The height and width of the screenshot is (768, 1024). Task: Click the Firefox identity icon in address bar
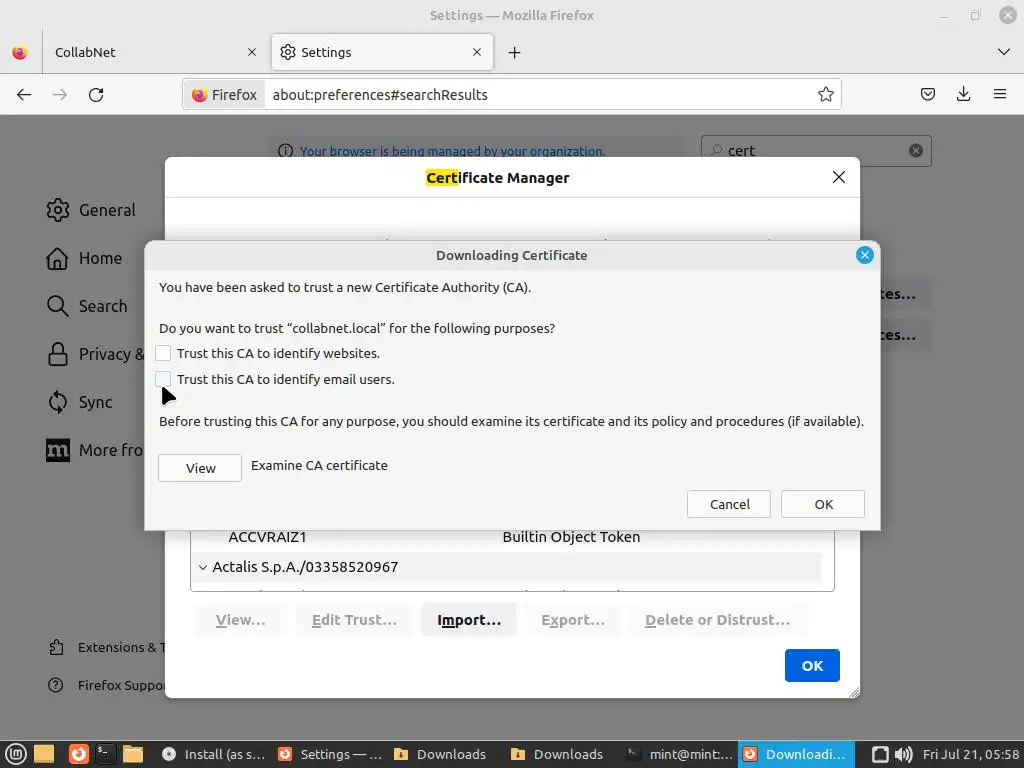[224, 95]
